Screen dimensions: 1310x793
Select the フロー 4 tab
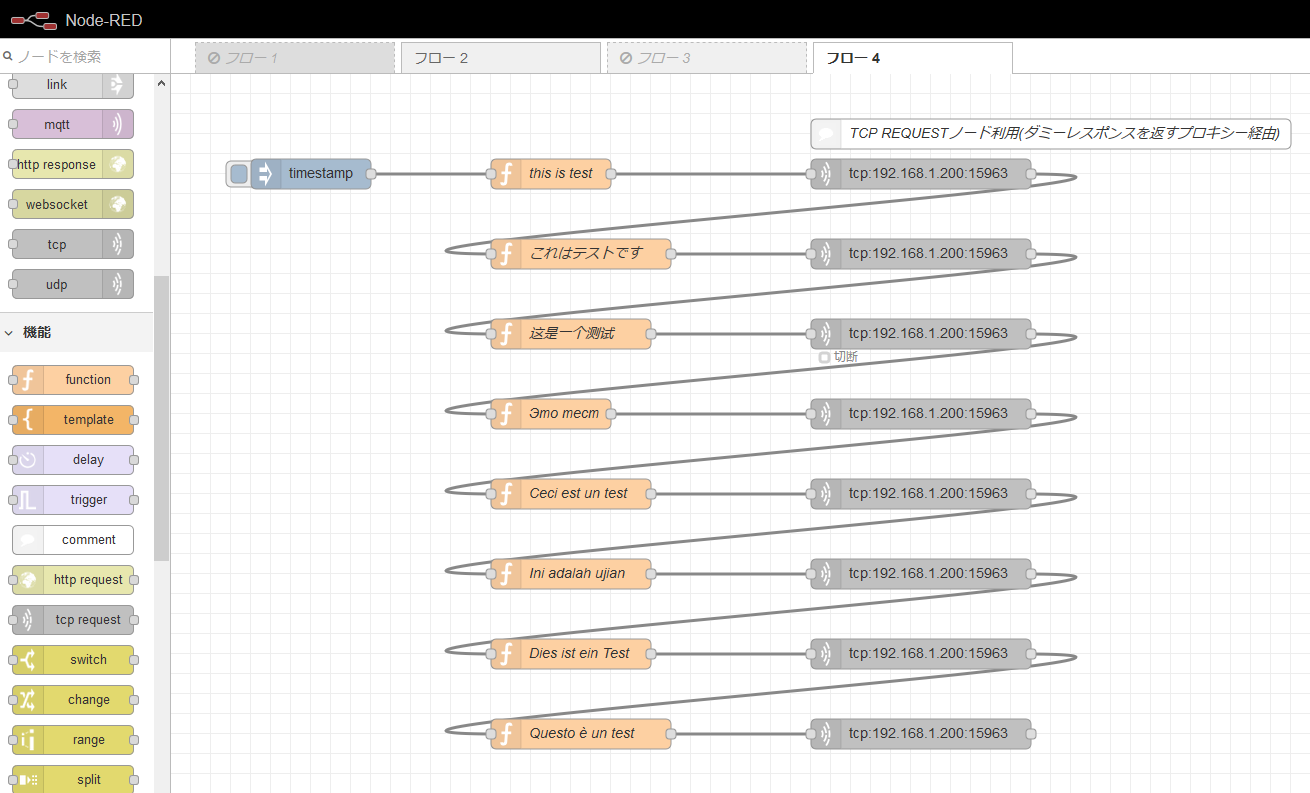[913, 58]
